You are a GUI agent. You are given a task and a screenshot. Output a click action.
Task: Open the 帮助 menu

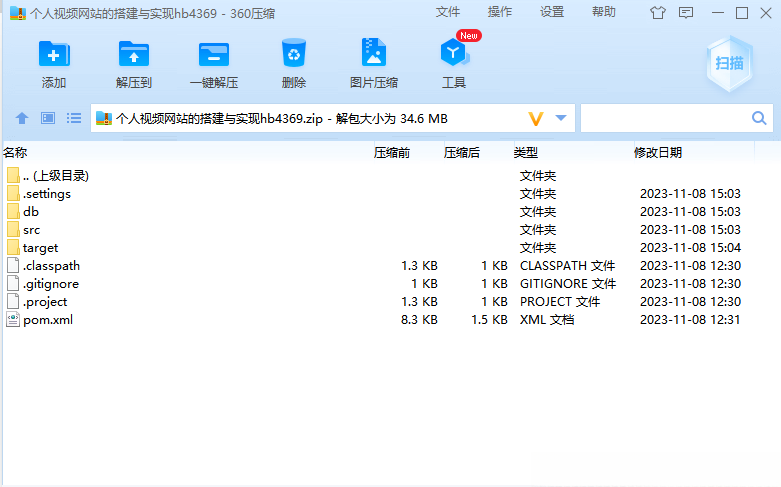[604, 12]
